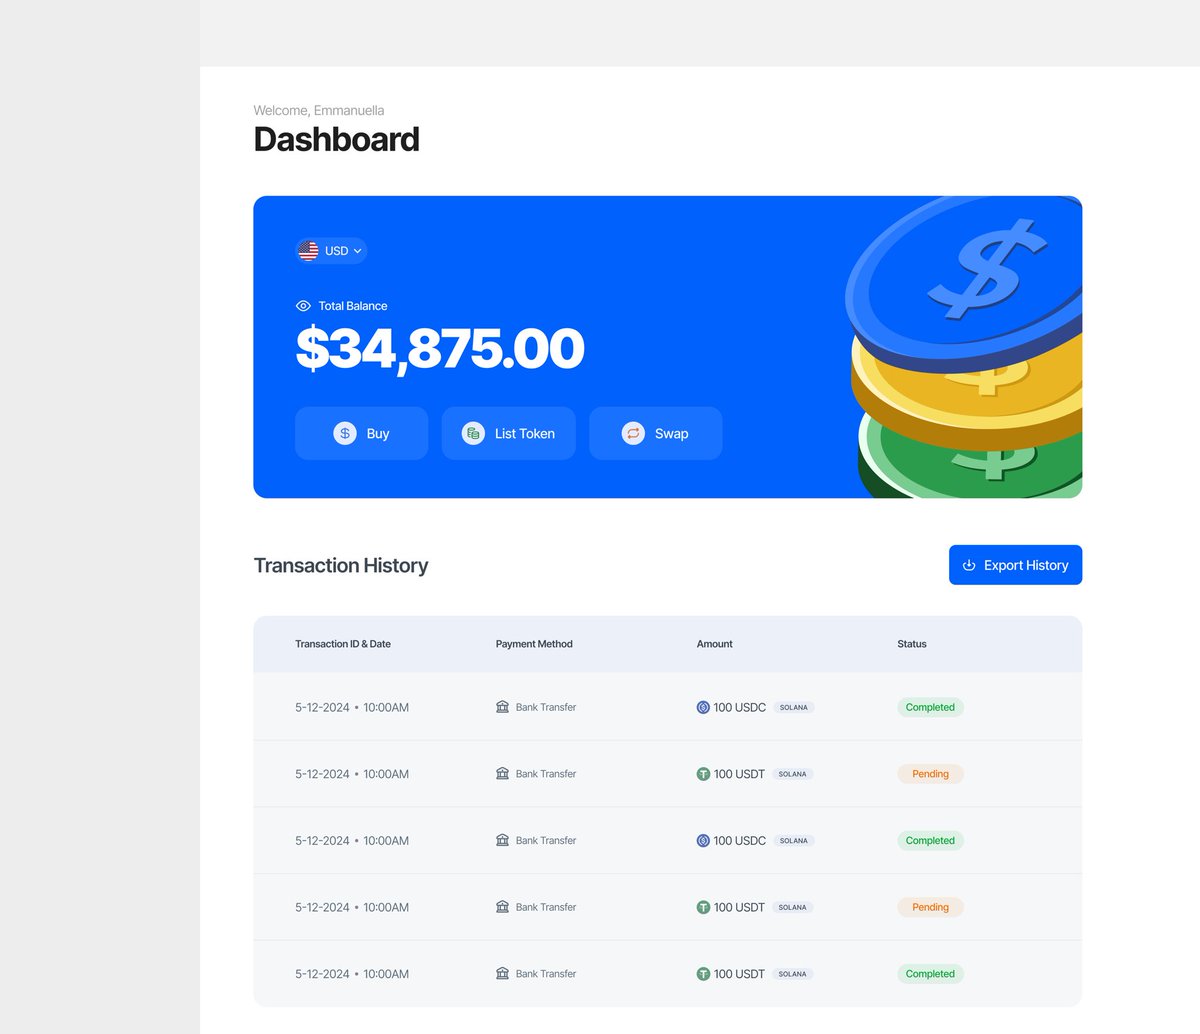Screen dimensions: 1200x1034
Task: Click the bank icon in the second transaction row
Action: coord(503,773)
